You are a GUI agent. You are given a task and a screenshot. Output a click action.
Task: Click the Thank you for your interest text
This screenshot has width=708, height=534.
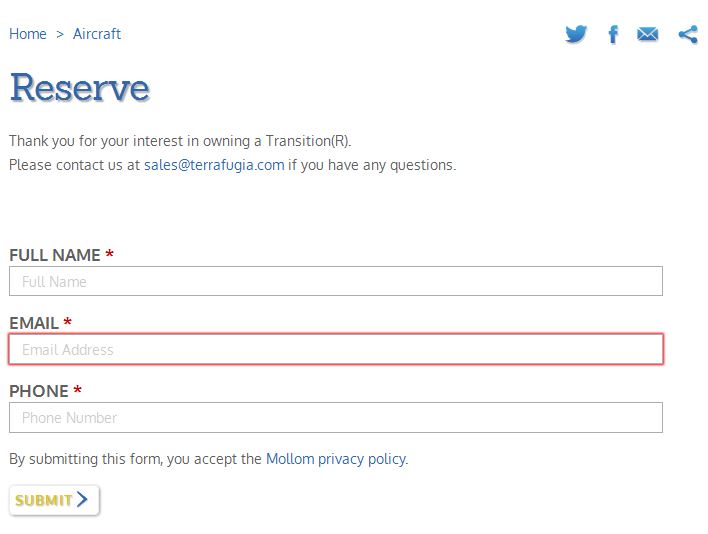[180, 141]
